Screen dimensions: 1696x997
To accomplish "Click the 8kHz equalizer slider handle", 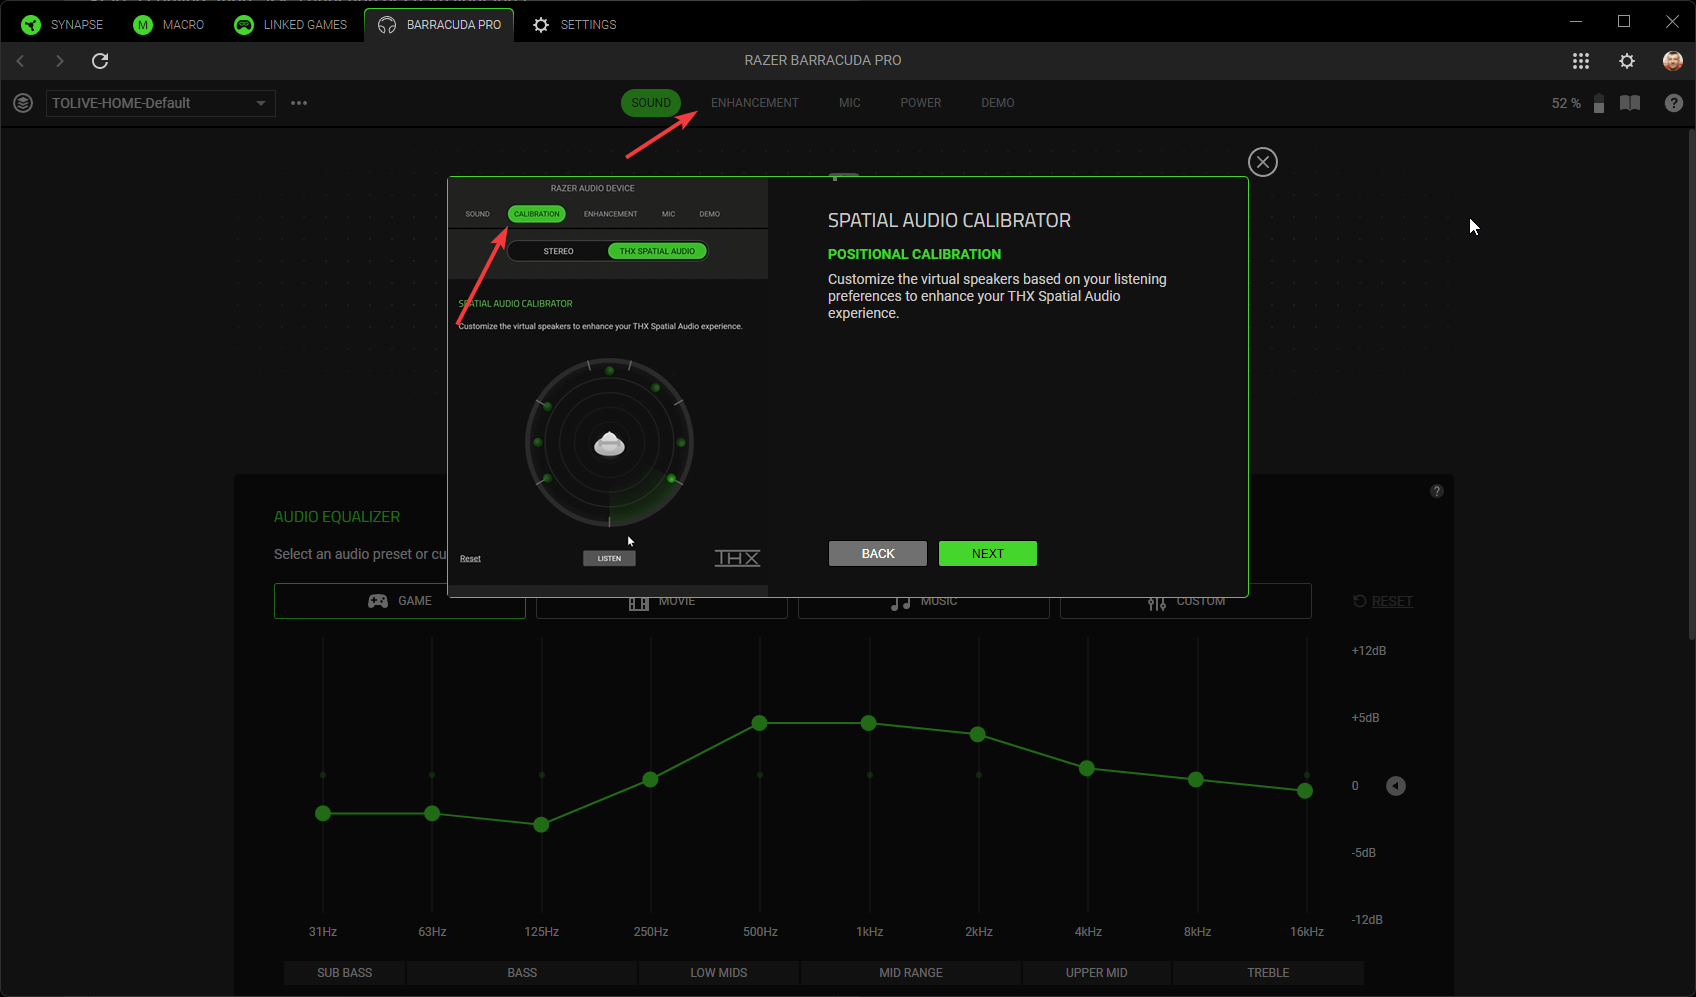I will pyautogui.click(x=1196, y=779).
